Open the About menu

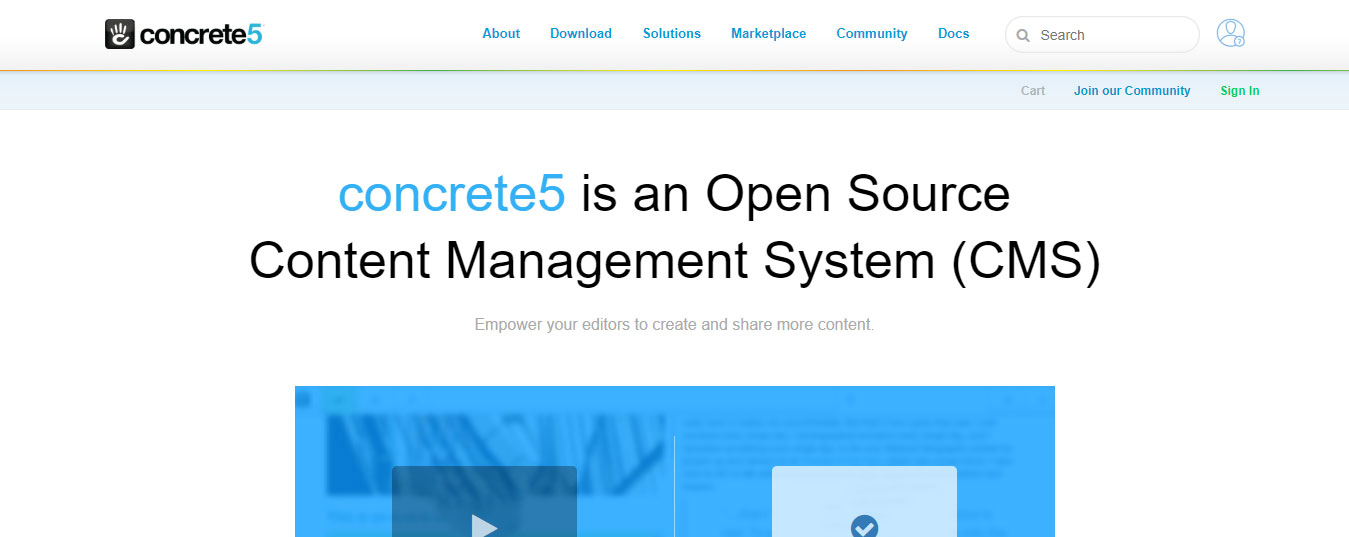pyautogui.click(x=501, y=33)
